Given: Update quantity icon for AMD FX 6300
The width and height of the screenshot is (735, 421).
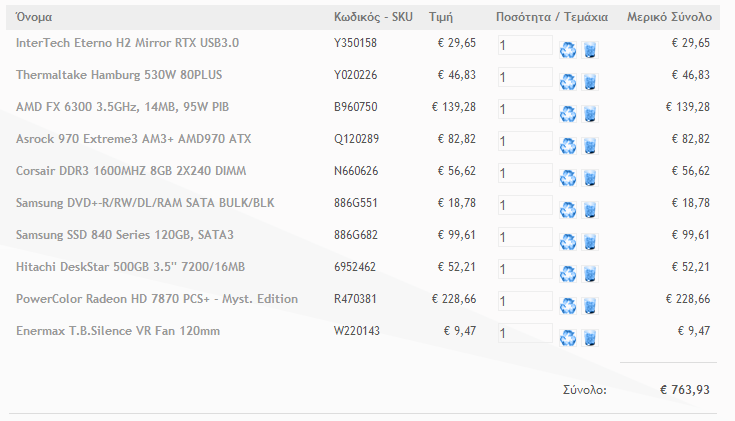Looking at the screenshot, I should [568, 114].
